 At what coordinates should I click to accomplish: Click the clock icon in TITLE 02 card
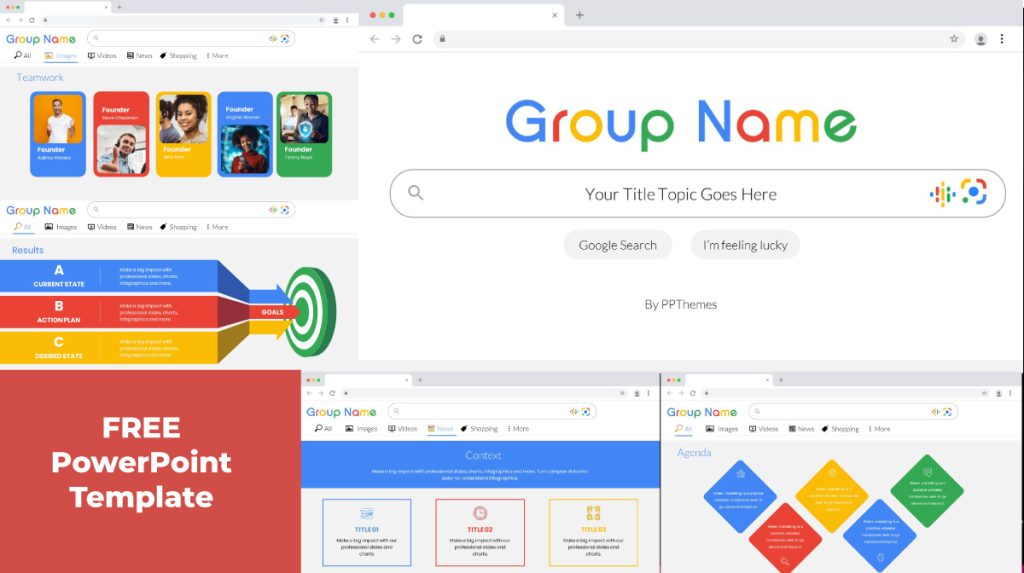[x=480, y=514]
